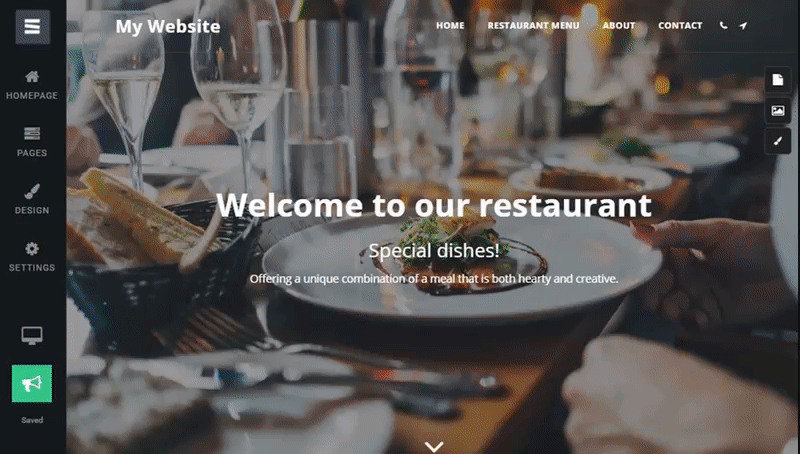This screenshot has width=800, height=454.
Task: Select the Special dishes! subtitle text
Action: 434,250
